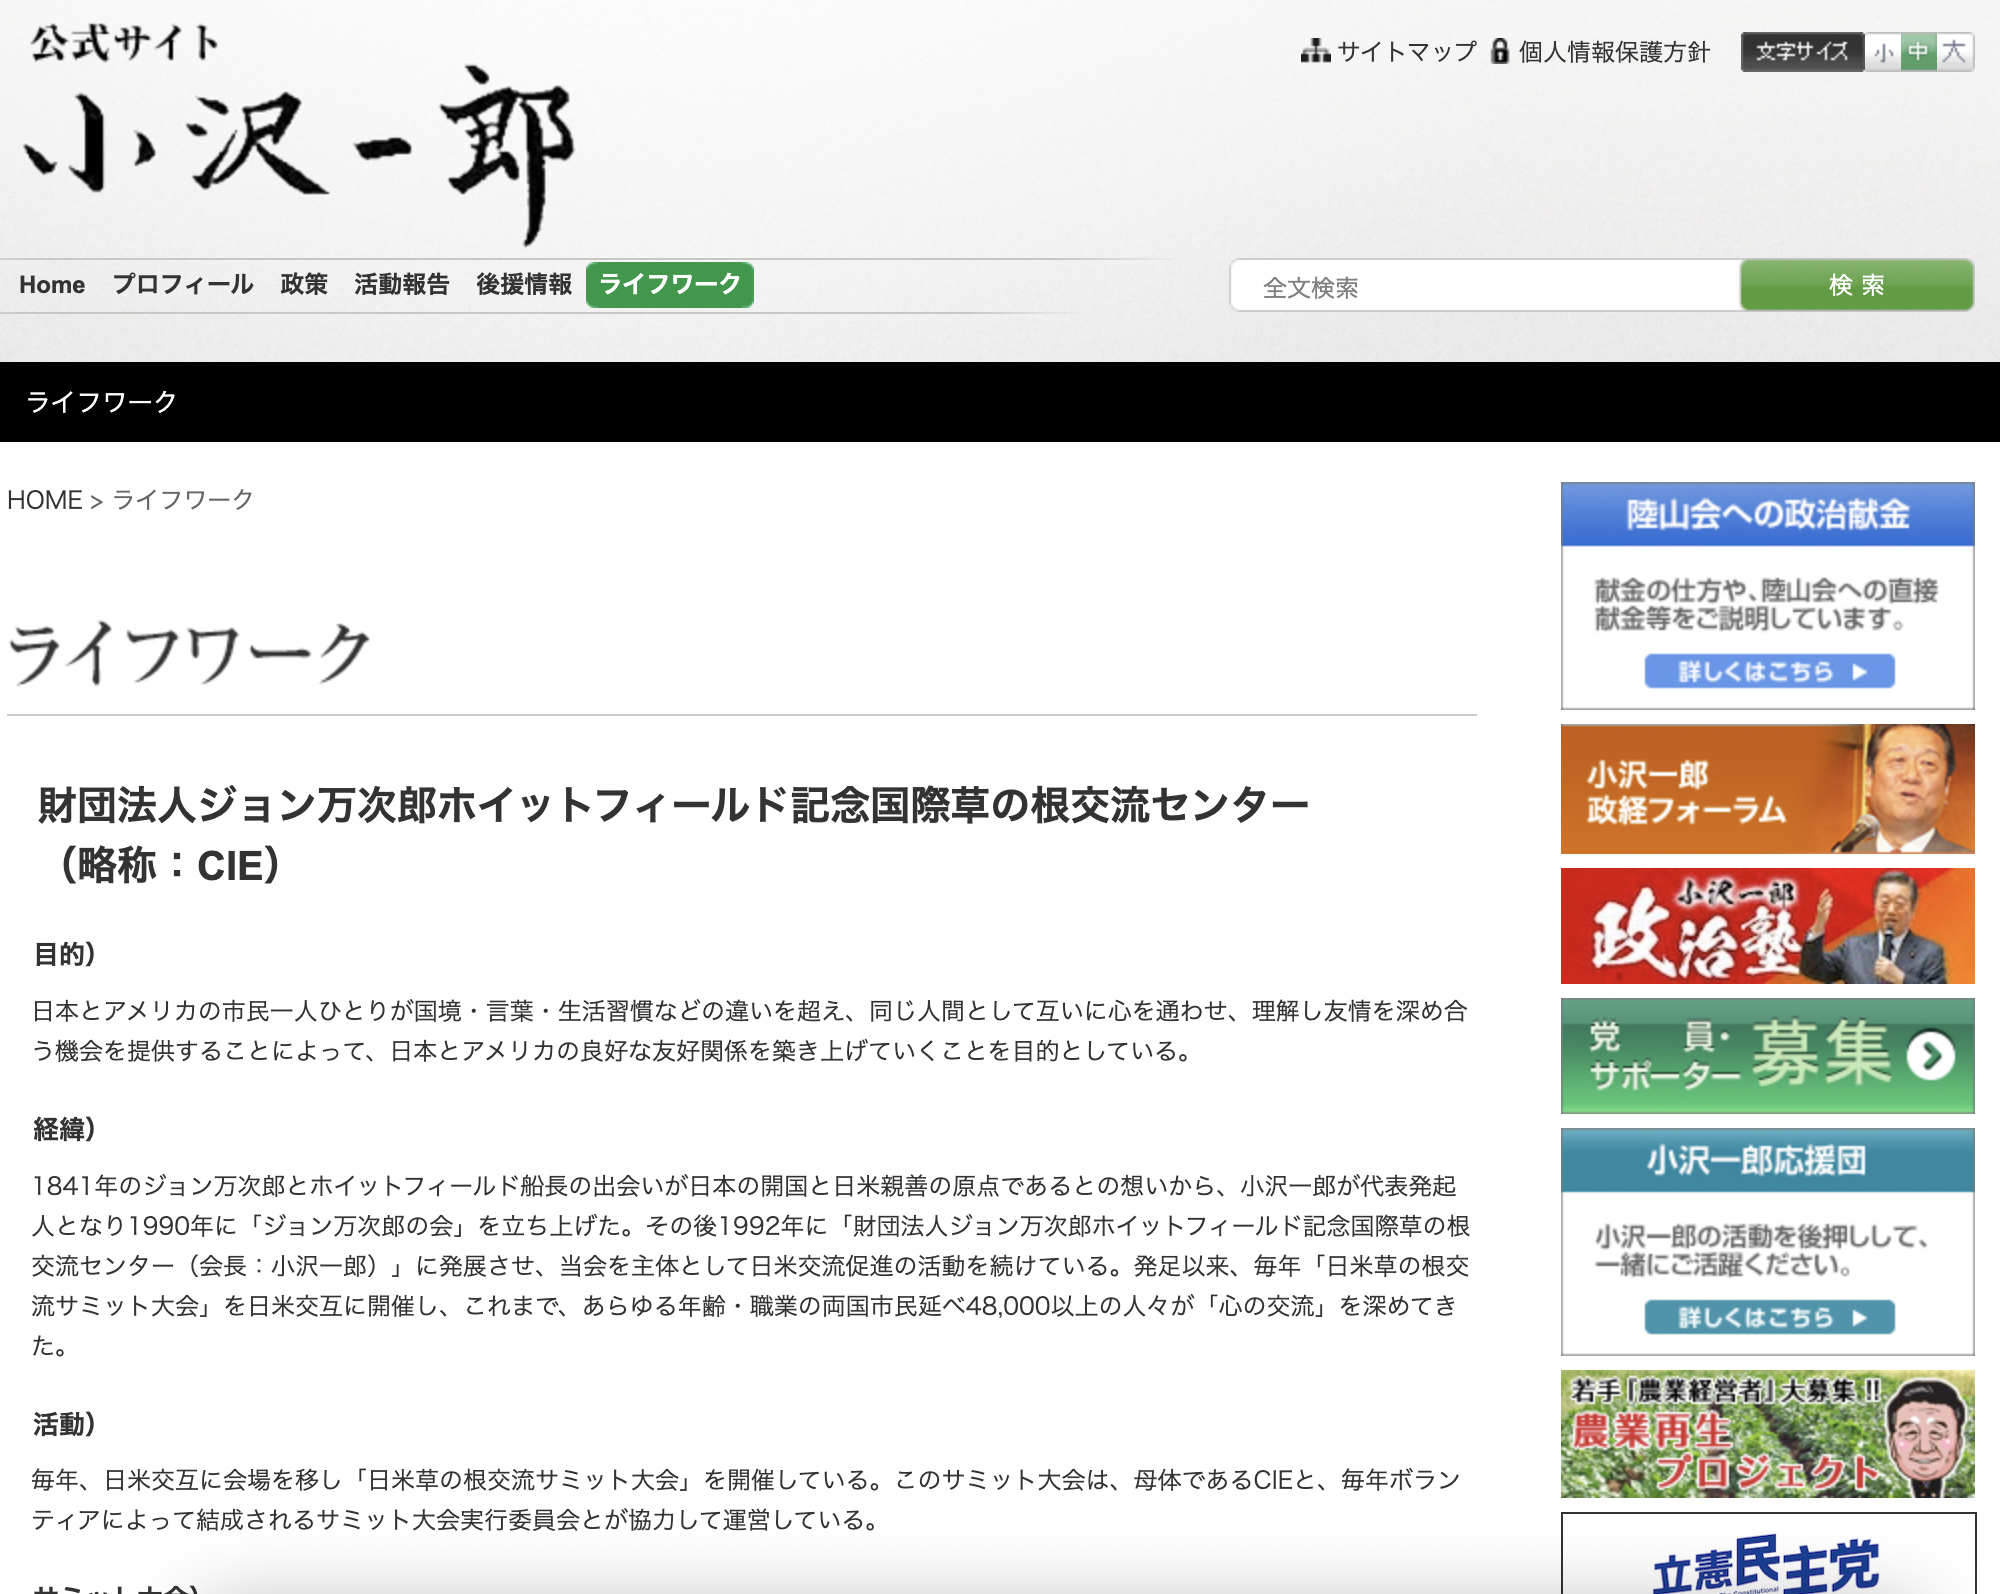The image size is (2000, 1594).
Task: Go to the Home menu item
Action: pyautogui.click(x=52, y=285)
